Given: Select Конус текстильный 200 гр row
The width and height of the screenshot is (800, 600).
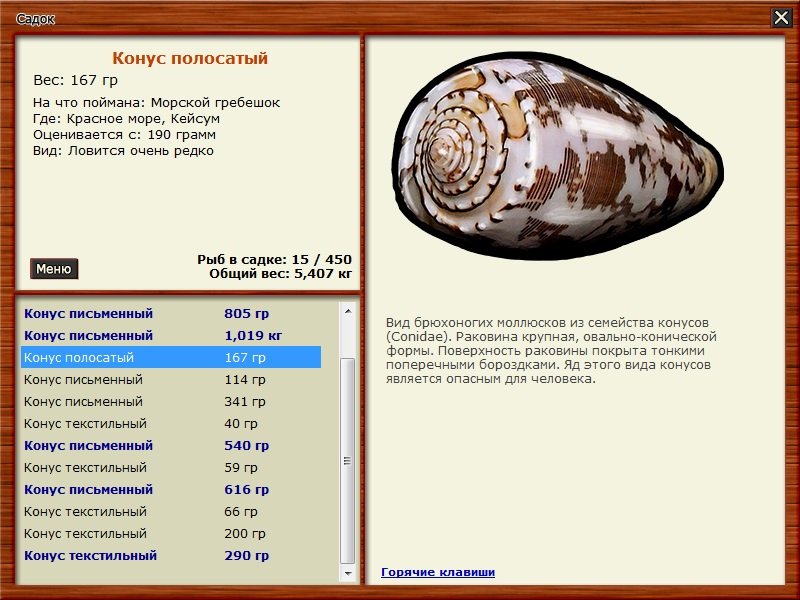Looking at the screenshot, I should coord(171,533).
